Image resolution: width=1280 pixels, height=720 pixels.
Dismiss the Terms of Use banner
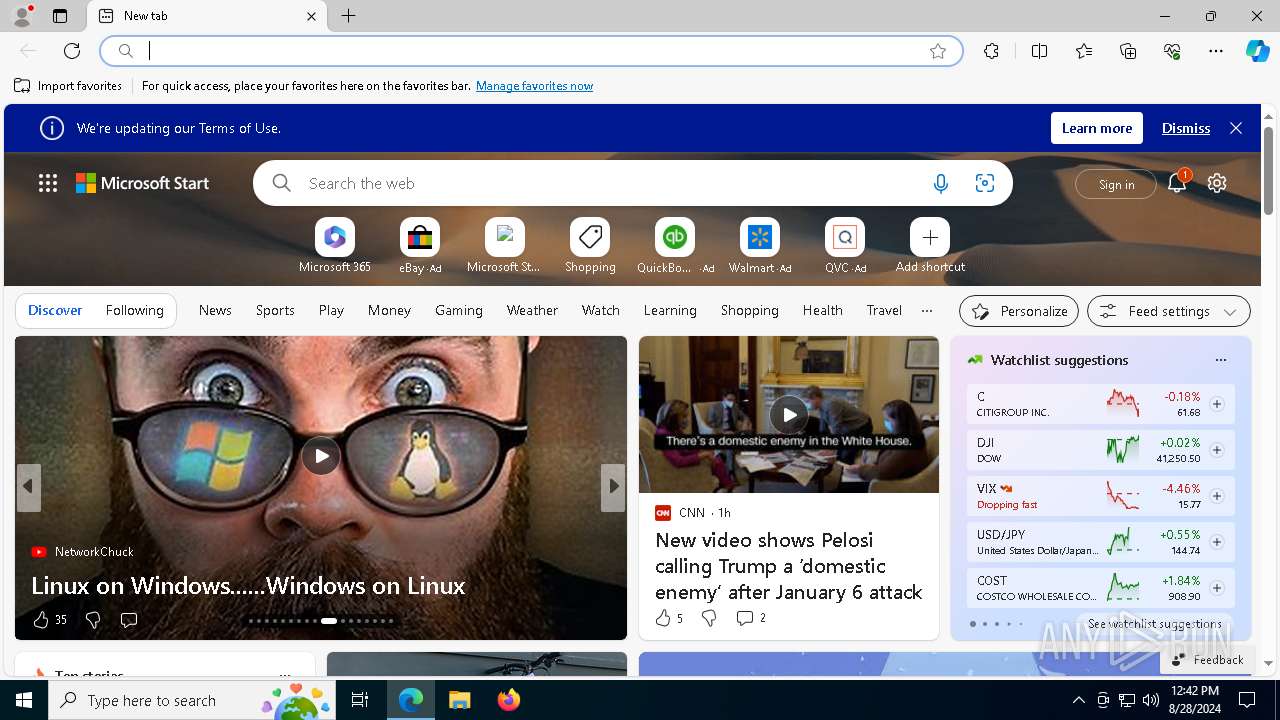tap(1186, 128)
